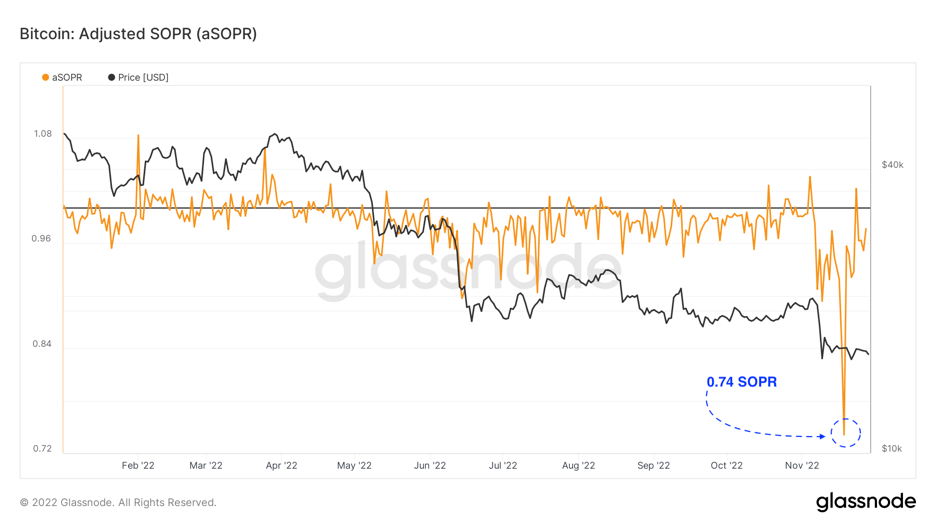Select the Jun '22 x-axis label
Image resolution: width=936 pixels, height=526 pixels.
pos(430,465)
